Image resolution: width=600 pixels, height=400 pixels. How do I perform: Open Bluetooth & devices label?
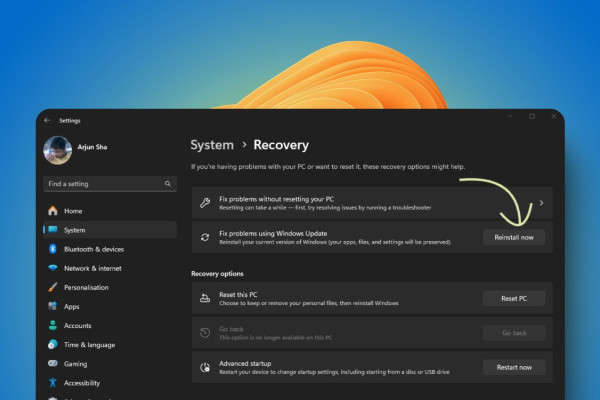point(94,249)
